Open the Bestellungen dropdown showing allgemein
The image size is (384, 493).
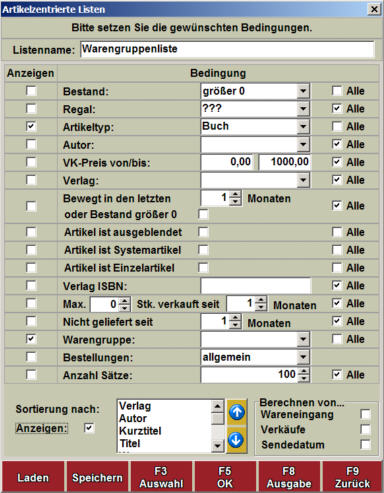(303, 357)
